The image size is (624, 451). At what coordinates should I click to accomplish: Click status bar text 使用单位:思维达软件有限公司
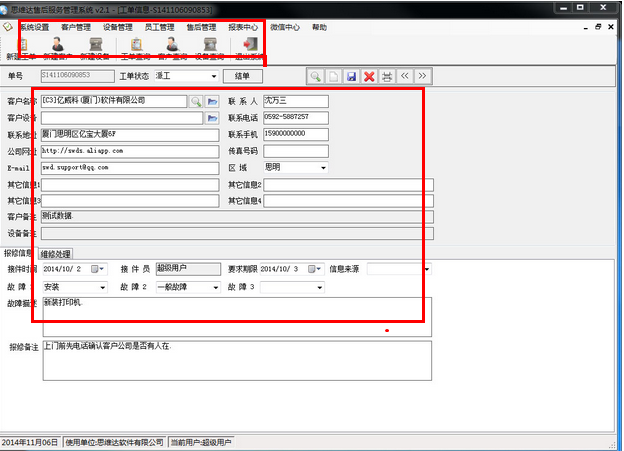tap(115, 443)
